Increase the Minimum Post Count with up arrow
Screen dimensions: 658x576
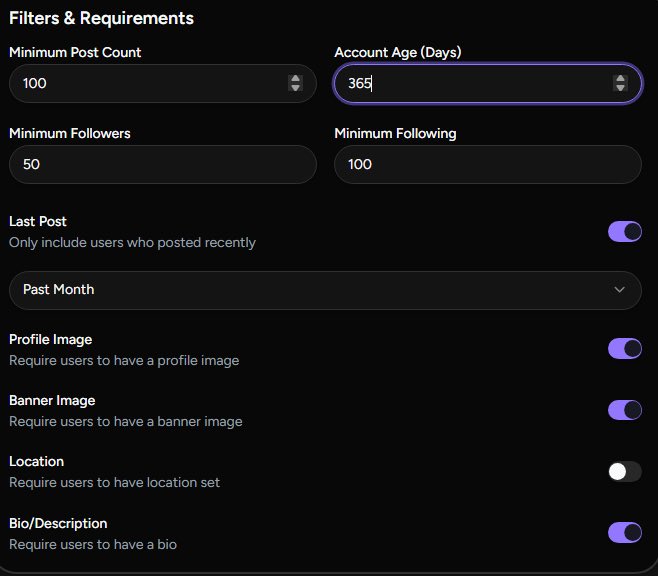coord(295,79)
